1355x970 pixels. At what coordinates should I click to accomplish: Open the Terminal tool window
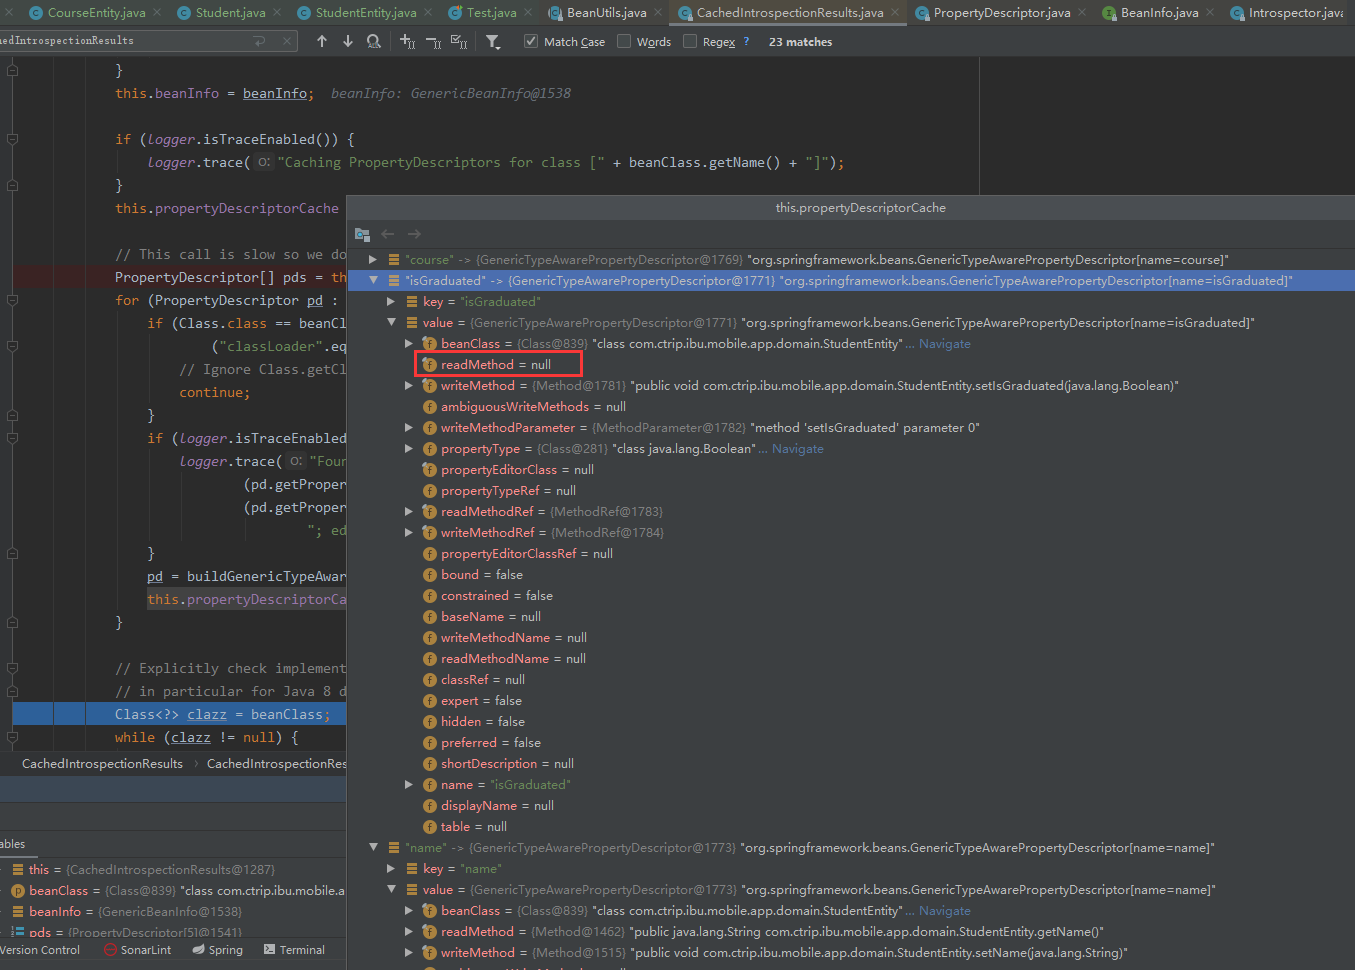click(x=294, y=949)
